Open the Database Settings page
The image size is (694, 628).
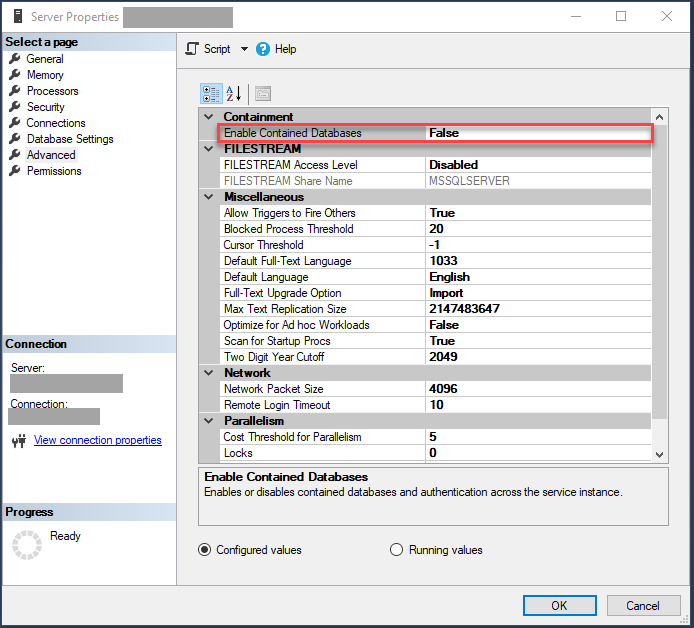70,139
